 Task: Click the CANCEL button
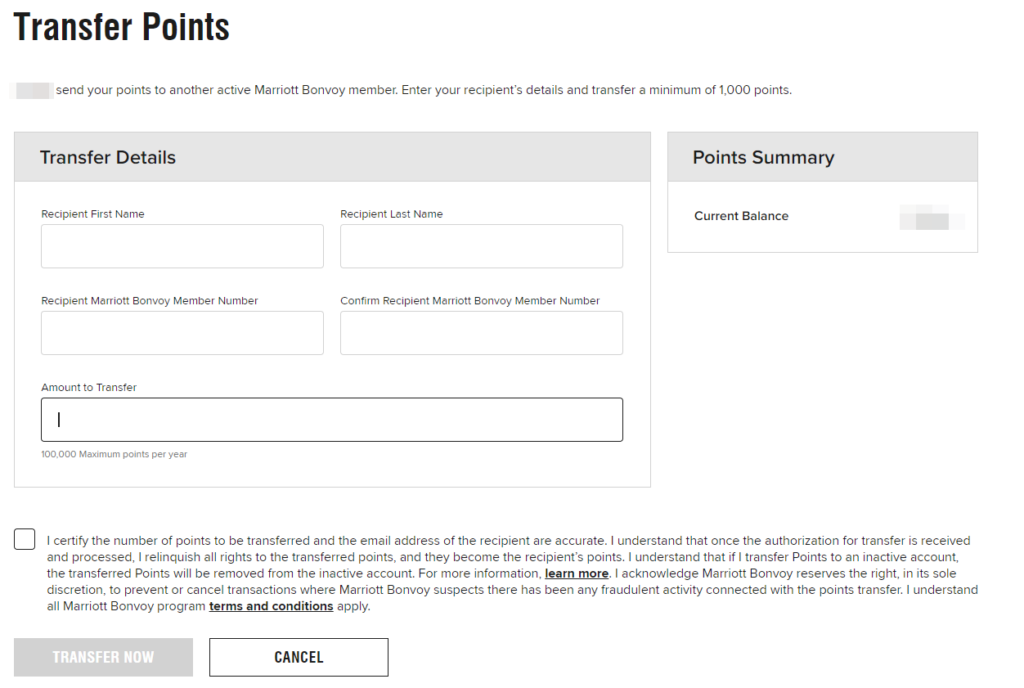pyautogui.click(x=297, y=657)
